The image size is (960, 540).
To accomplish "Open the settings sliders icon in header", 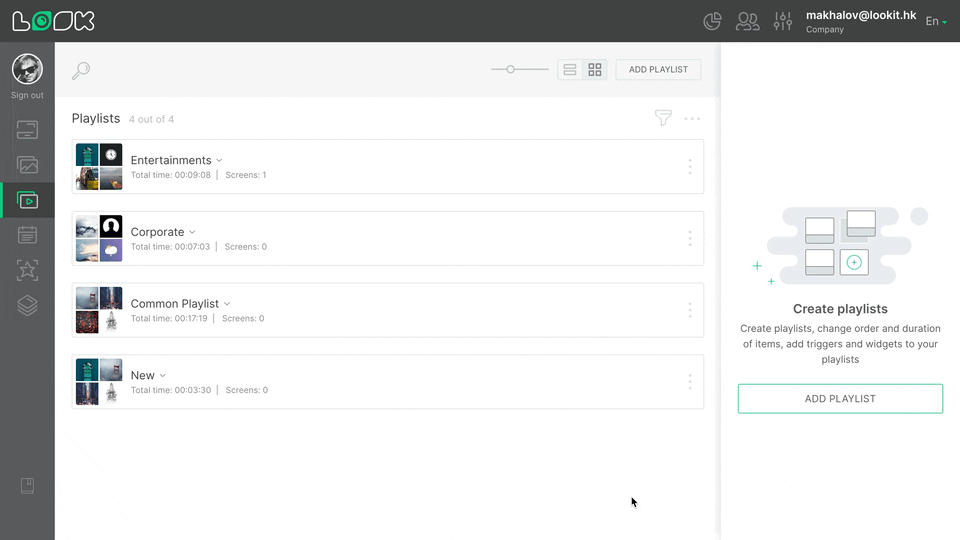I will 783,21.
